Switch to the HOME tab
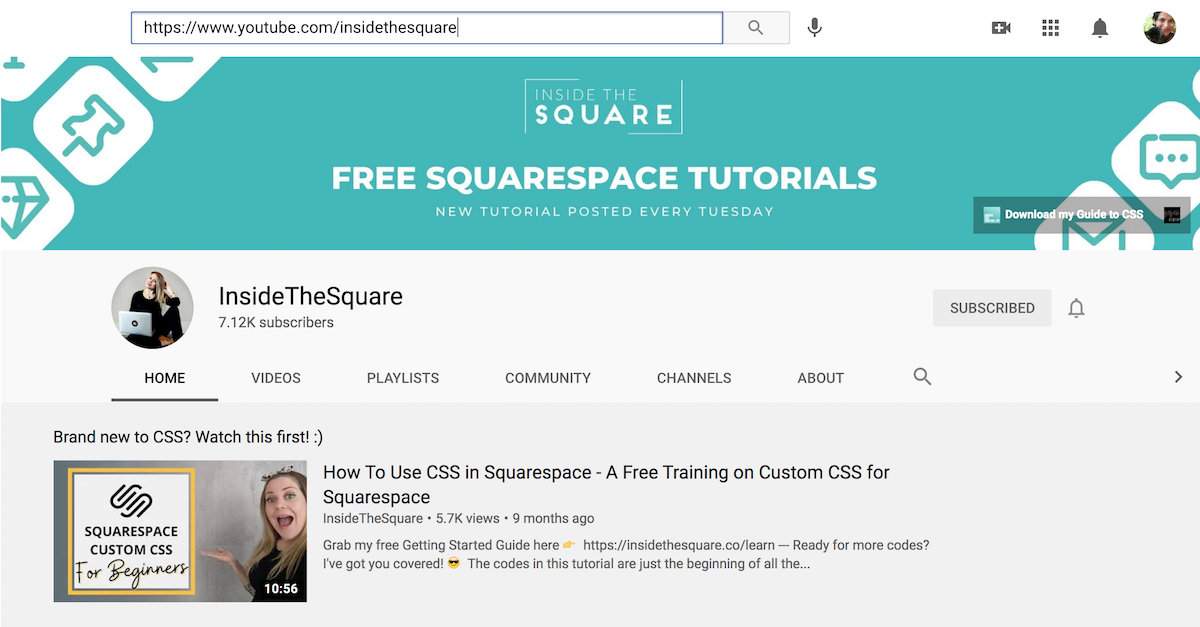This screenshot has height=627, width=1200. click(x=165, y=378)
